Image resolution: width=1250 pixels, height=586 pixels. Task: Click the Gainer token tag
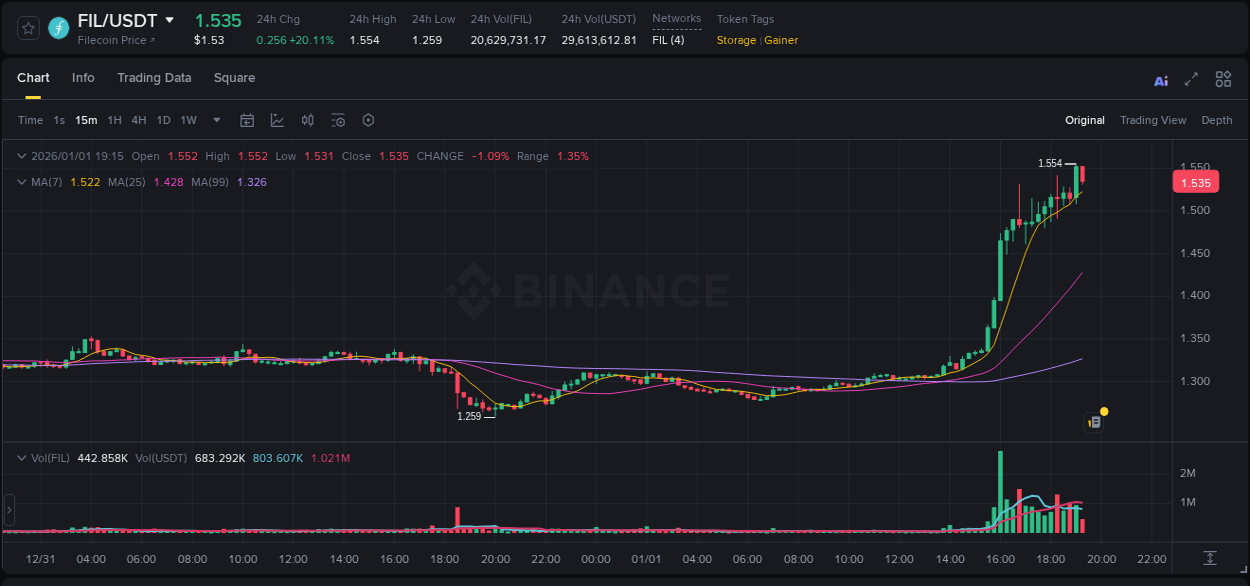pos(781,40)
